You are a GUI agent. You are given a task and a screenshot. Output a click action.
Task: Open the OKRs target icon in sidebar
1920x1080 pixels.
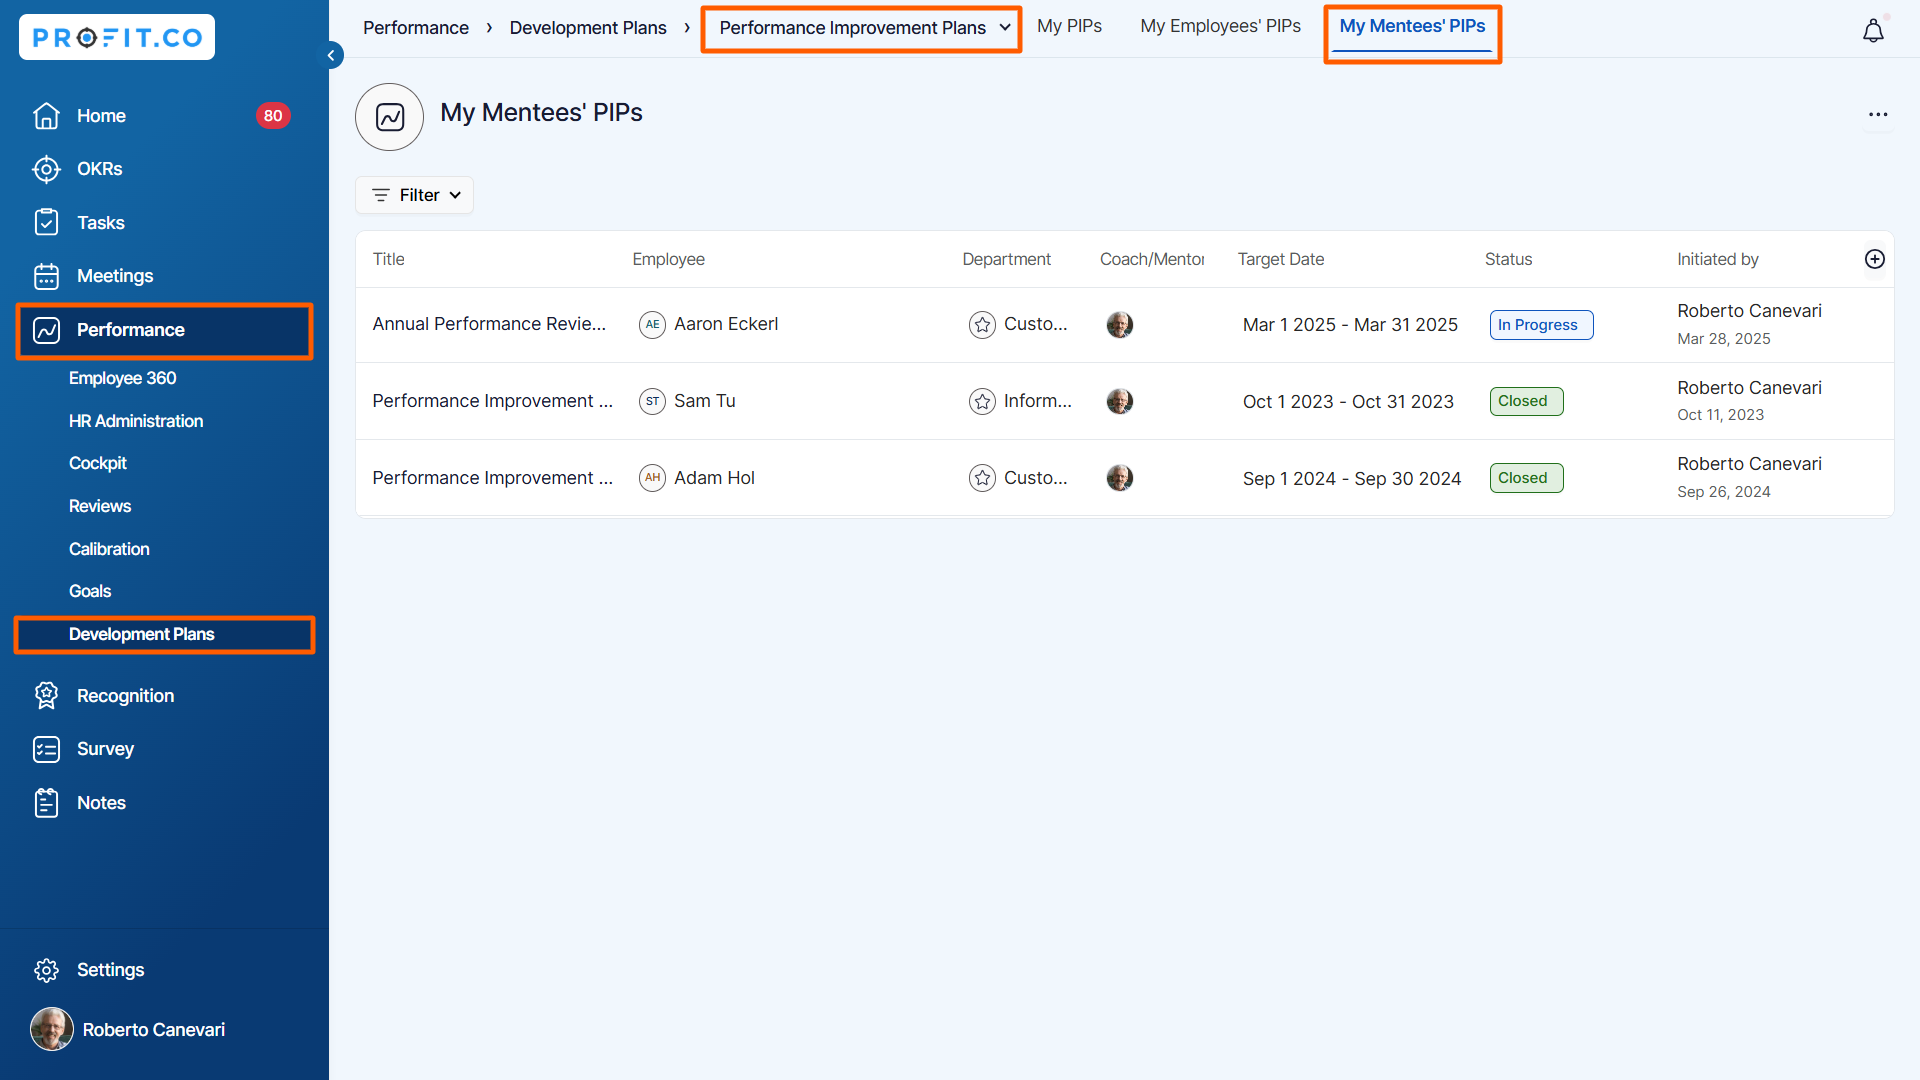[x=46, y=169]
